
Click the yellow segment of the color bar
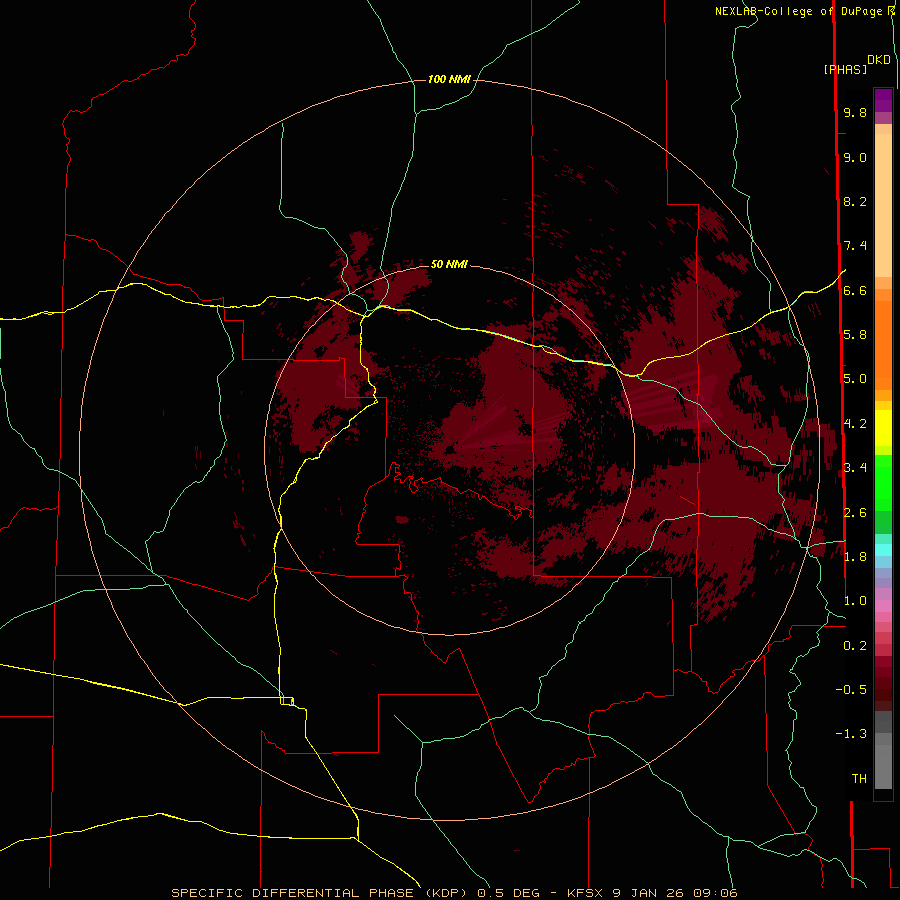pos(883,428)
